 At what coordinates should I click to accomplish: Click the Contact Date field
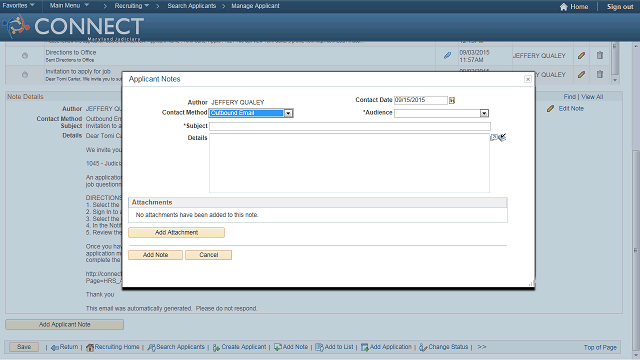click(x=421, y=100)
